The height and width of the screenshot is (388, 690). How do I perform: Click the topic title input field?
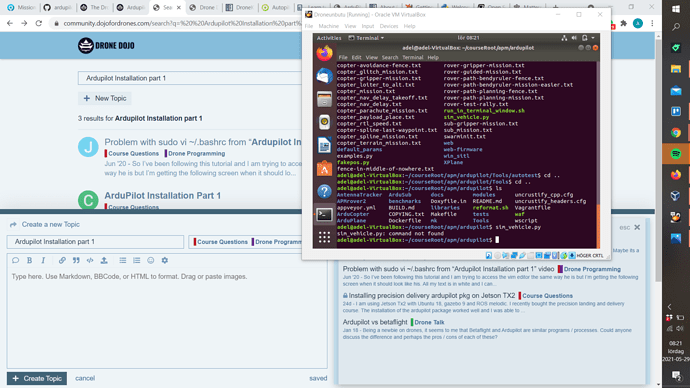(95, 242)
